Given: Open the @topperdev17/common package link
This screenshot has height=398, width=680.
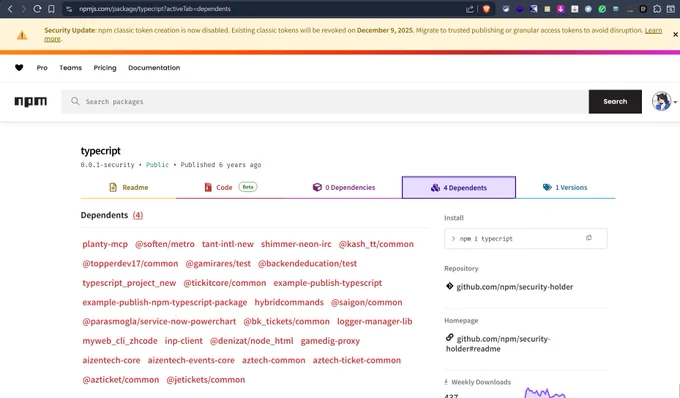Looking at the screenshot, I should (130, 264).
